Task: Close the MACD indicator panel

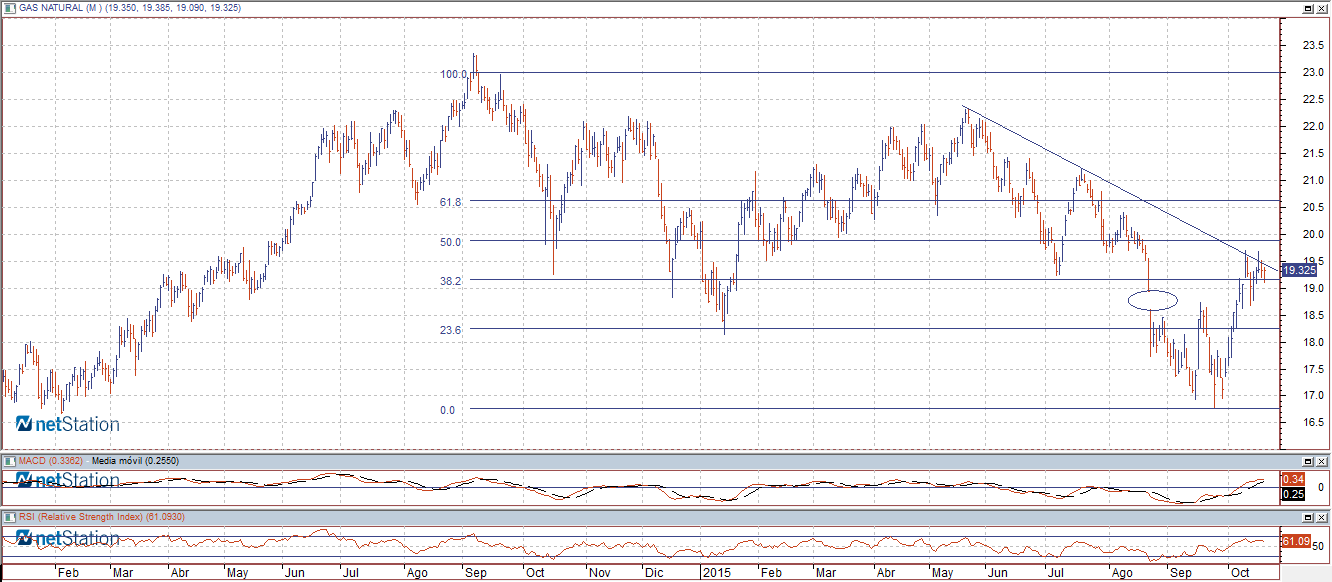Action: (x=1322, y=461)
